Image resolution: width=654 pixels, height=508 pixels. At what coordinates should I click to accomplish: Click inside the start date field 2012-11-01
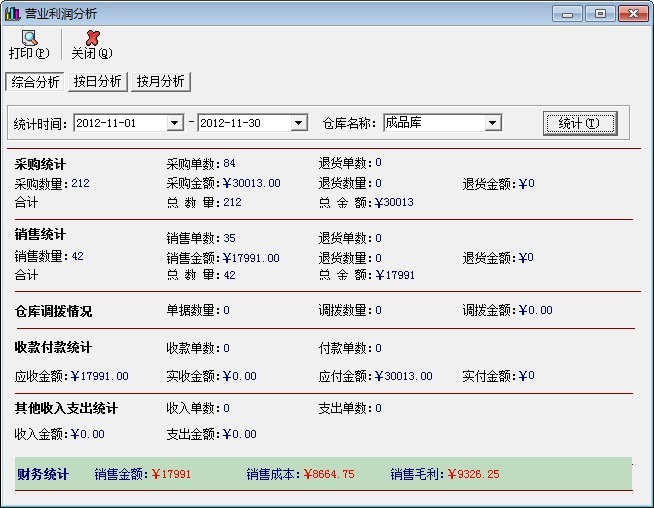point(120,123)
